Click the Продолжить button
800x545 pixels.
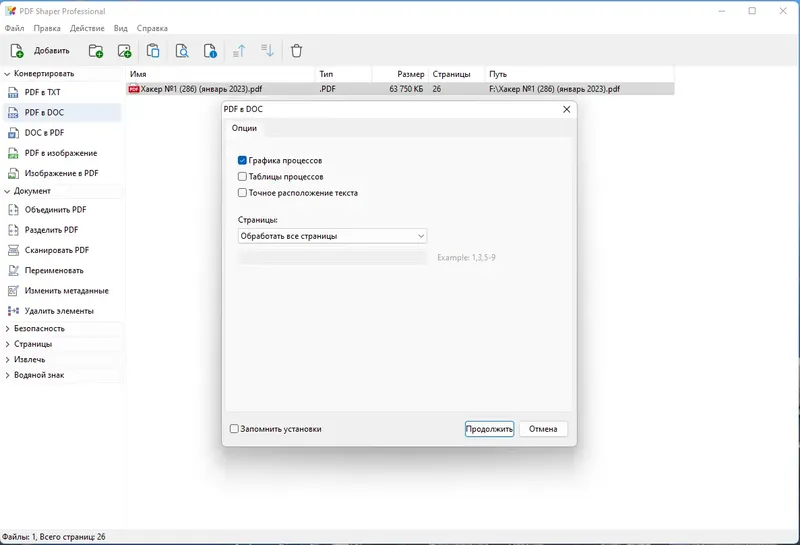pyautogui.click(x=489, y=429)
